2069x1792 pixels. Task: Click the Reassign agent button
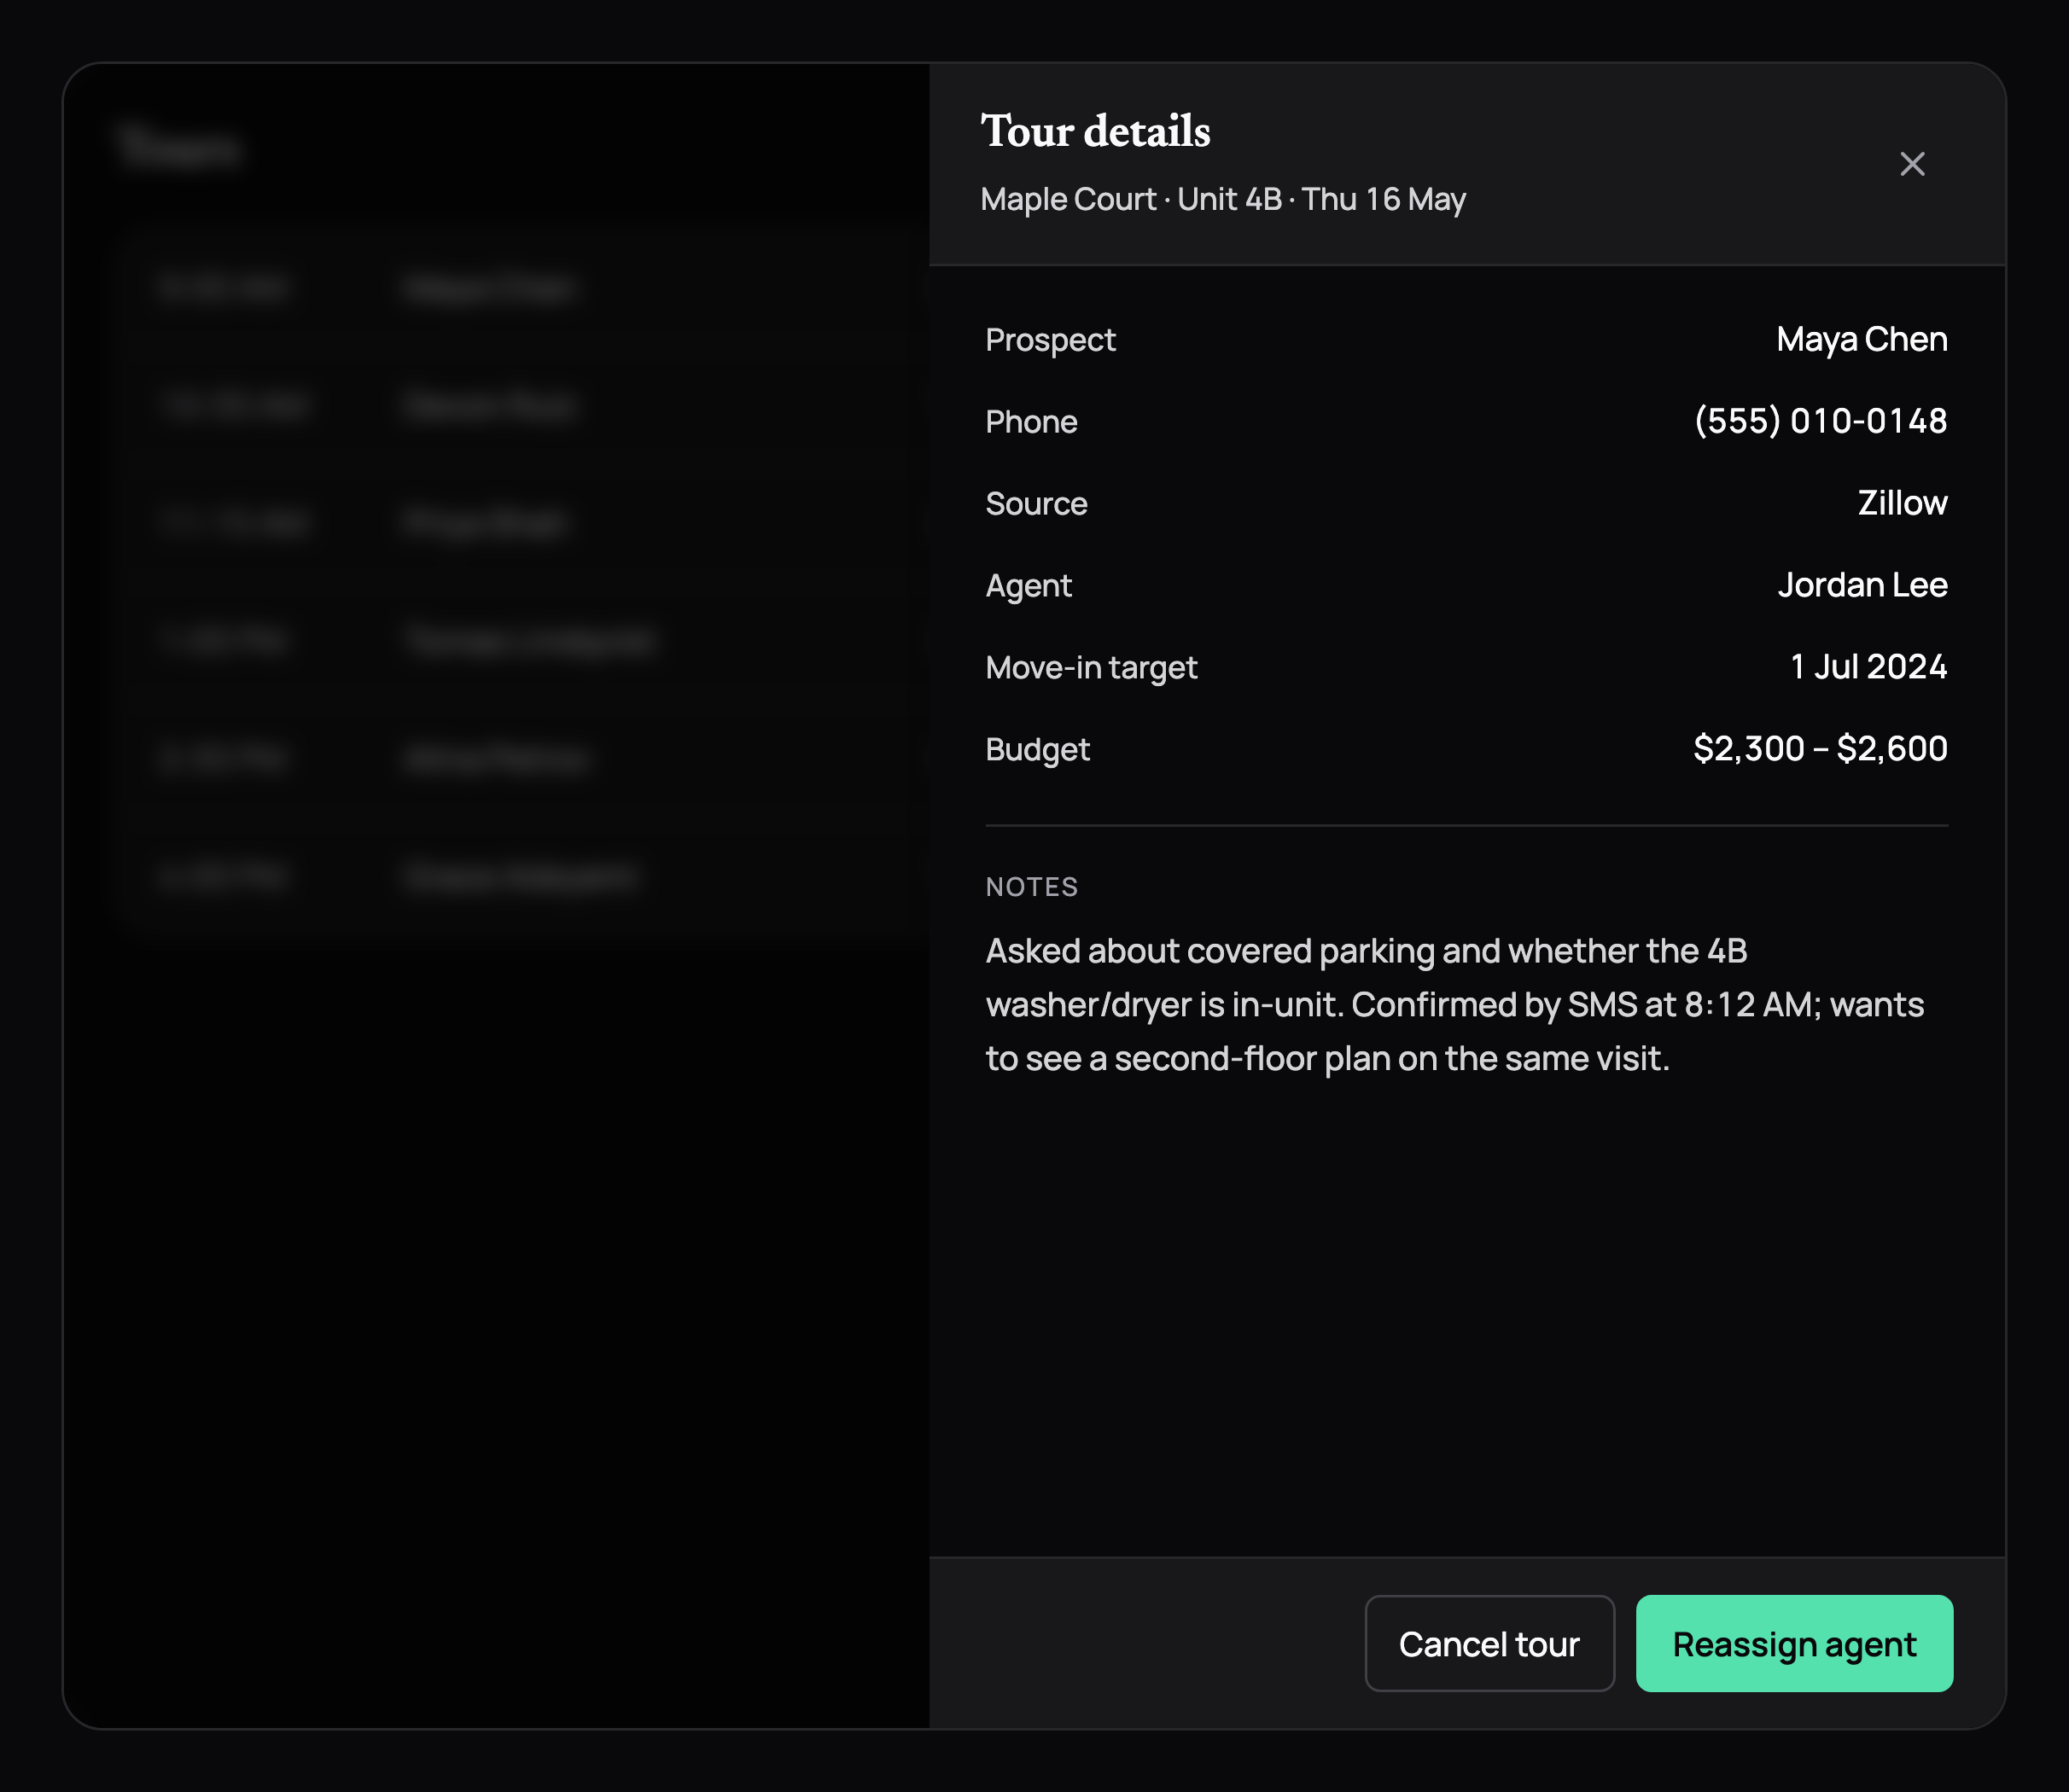click(1794, 1643)
